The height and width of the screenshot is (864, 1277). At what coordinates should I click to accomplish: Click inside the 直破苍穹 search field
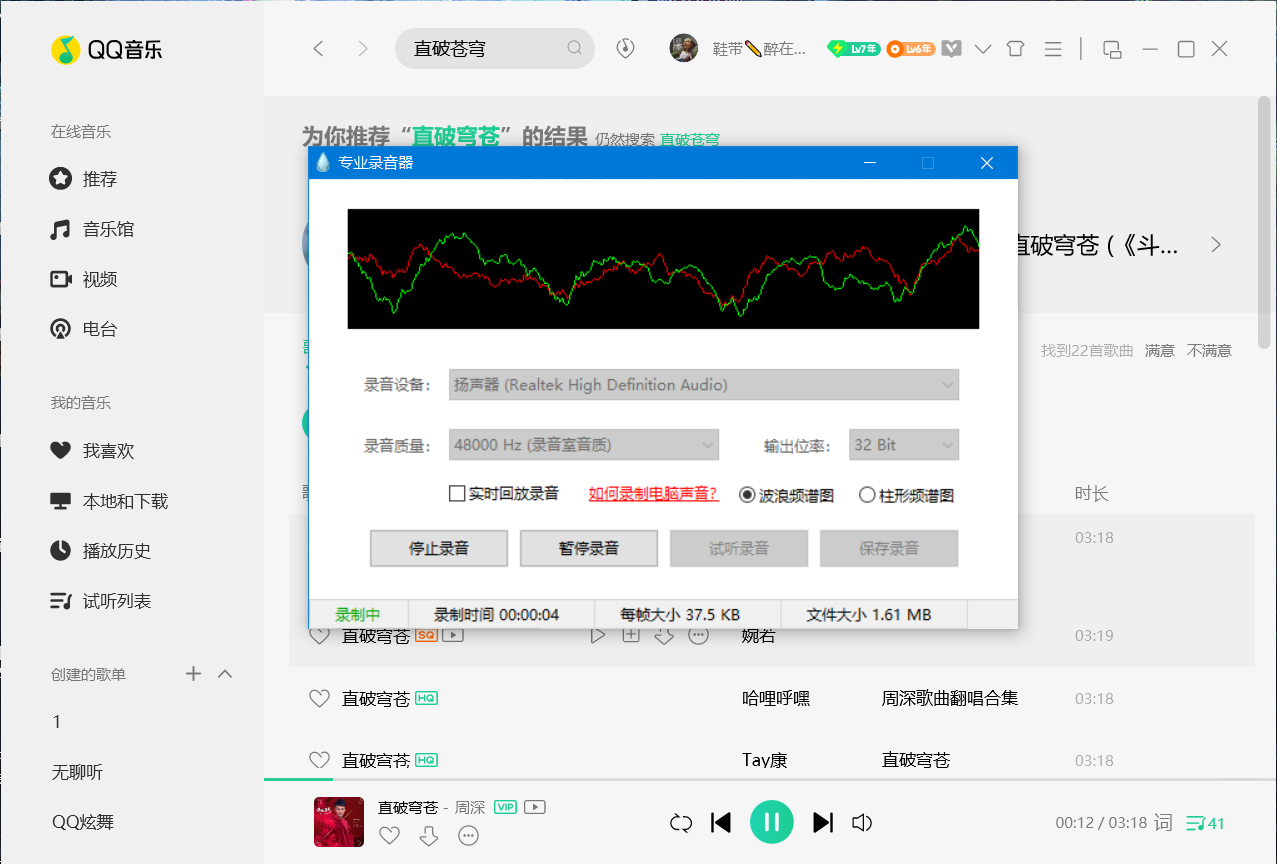pyautogui.click(x=495, y=48)
